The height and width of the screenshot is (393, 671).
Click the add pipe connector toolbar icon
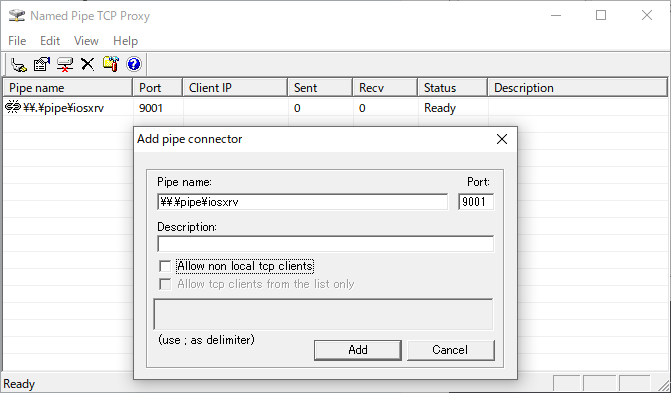point(19,64)
